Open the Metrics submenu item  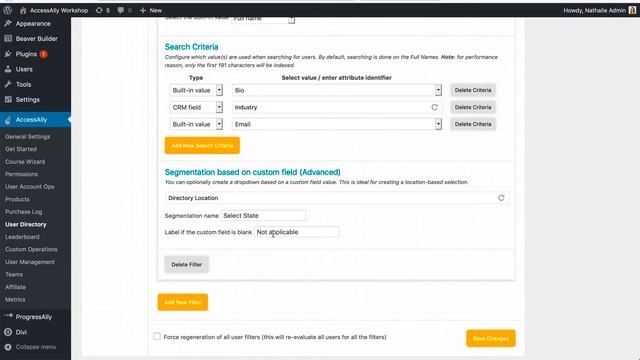click(15, 300)
